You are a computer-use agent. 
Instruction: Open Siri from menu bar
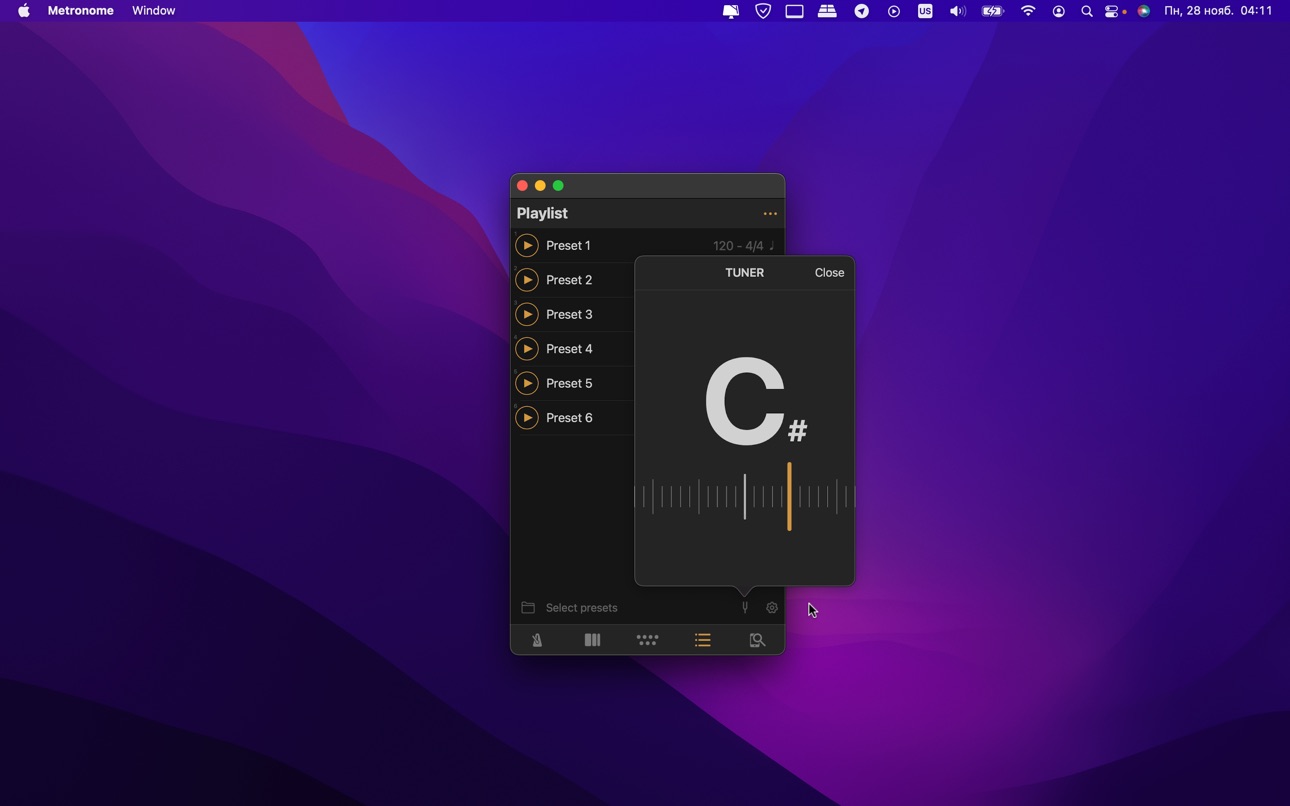click(x=1144, y=11)
